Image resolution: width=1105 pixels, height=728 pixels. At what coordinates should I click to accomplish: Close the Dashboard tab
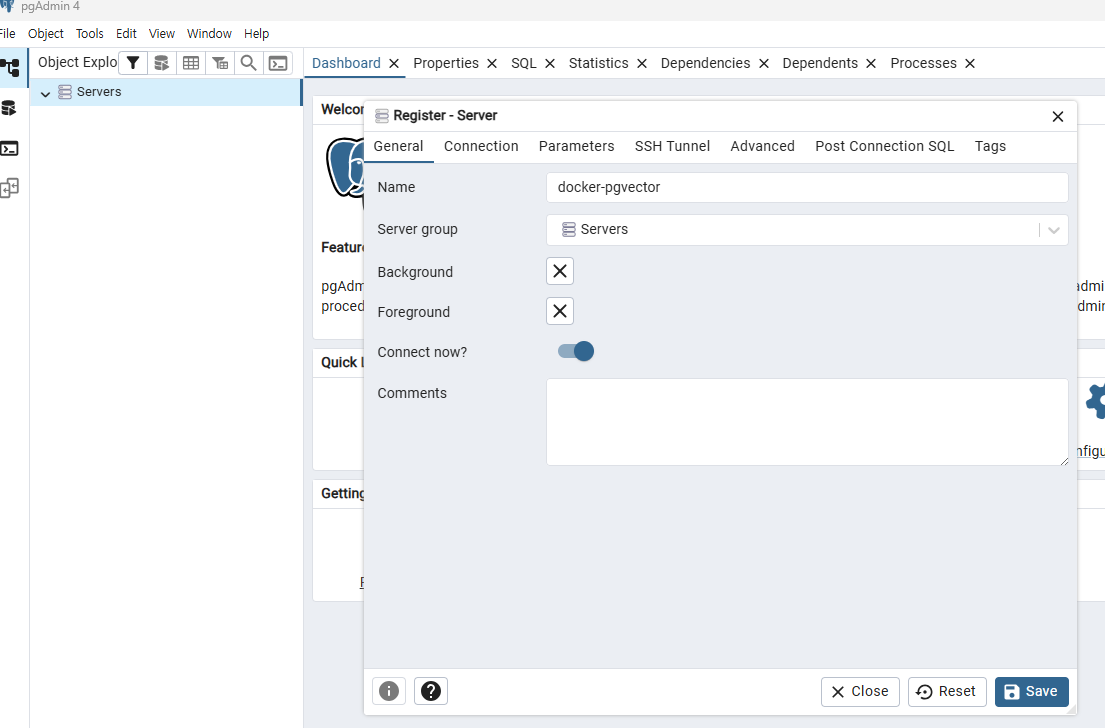point(394,63)
